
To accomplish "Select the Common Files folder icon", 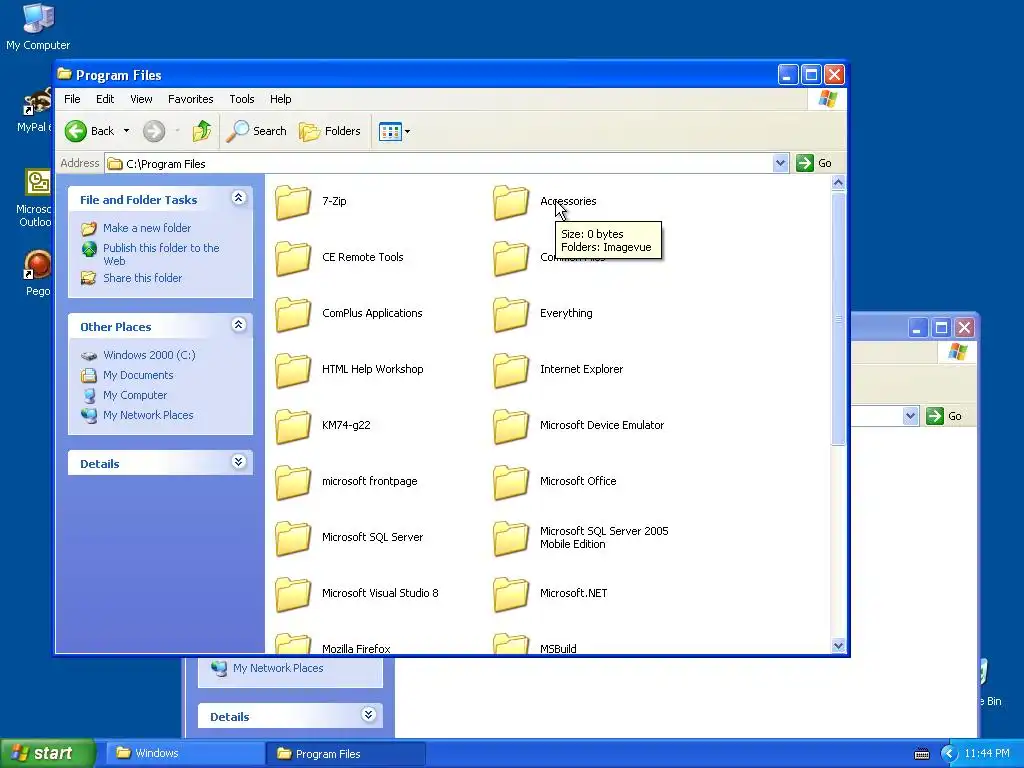I will click(511, 258).
